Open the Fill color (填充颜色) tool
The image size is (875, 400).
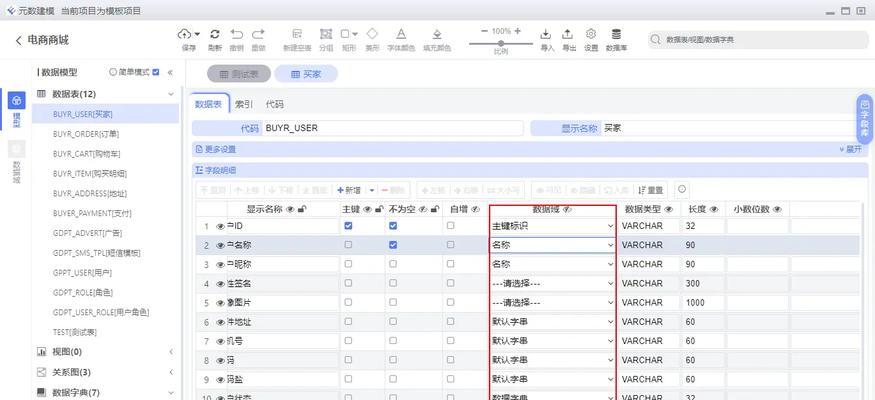(437, 35)
